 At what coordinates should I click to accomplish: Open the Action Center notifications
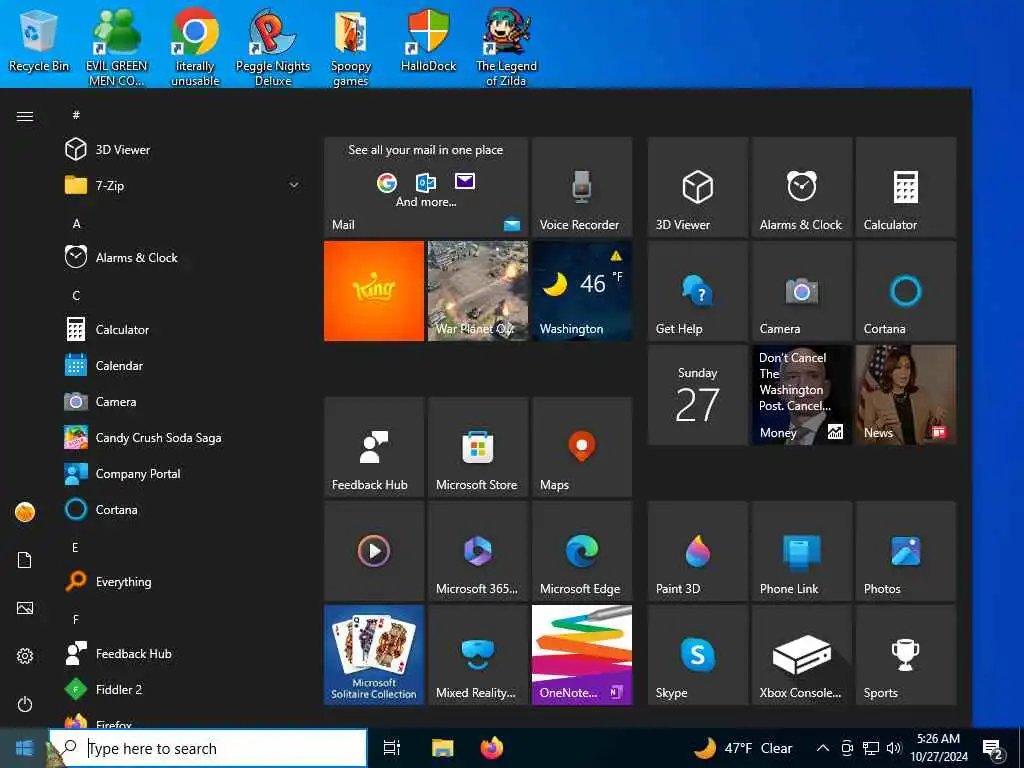(x=993, y=749)
